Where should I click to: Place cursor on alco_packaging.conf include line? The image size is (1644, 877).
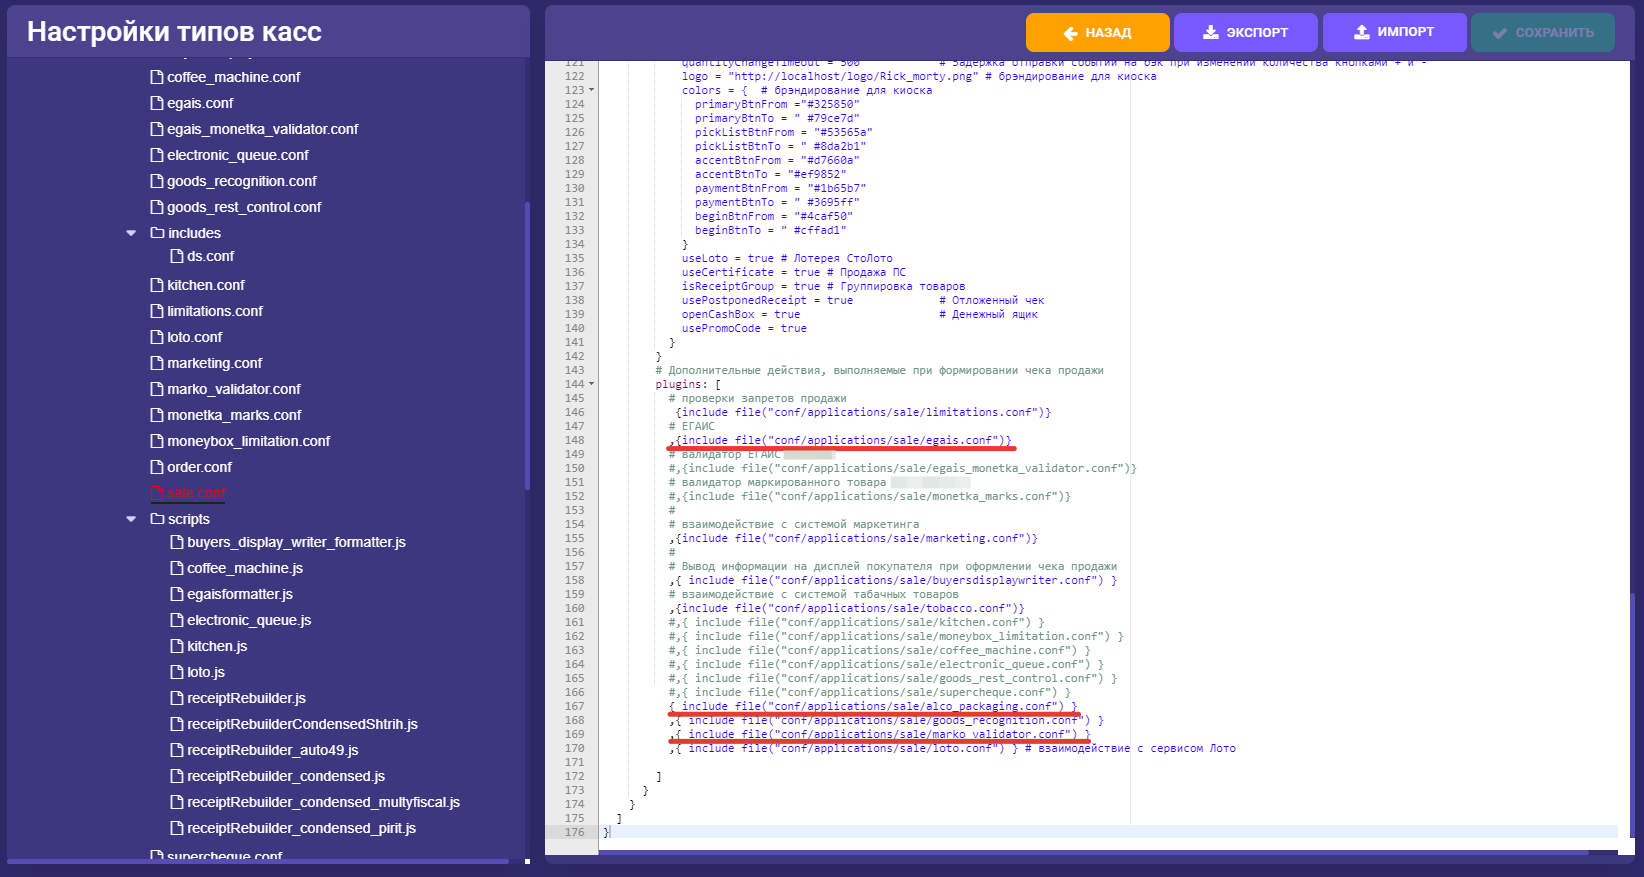click(873, 706)
